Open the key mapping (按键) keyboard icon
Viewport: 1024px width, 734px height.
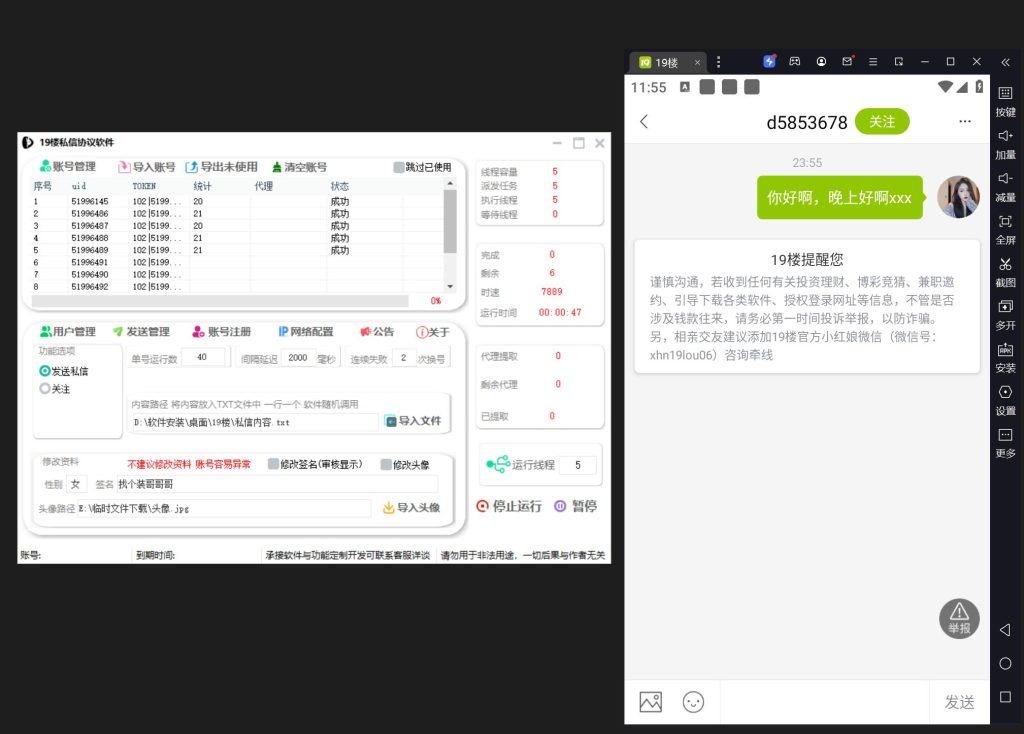click(x=1005, y=93)
